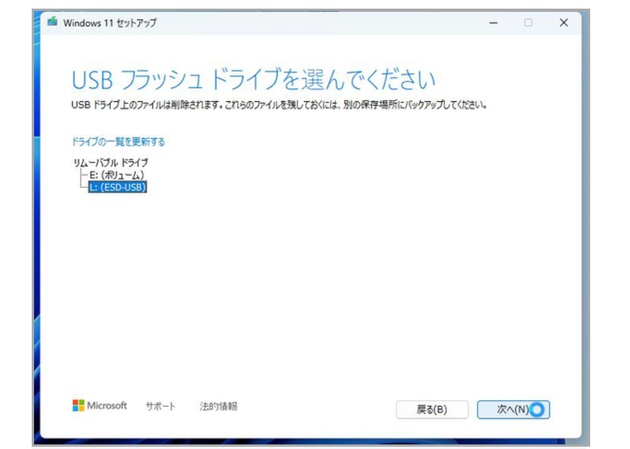Select the E: (ボリューム) drive
The width and height of the screenshot is (630, 449).
pyautogui.click(x=117, y=175)
